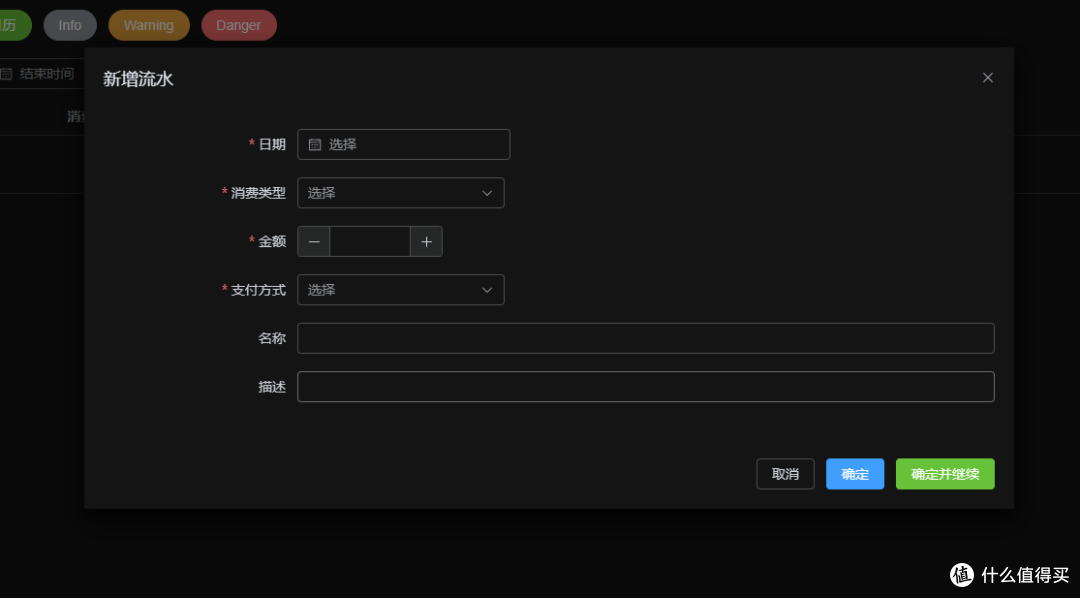Click the calendar icon in 日期 field

pyautogui.click(x=315, y=145)
